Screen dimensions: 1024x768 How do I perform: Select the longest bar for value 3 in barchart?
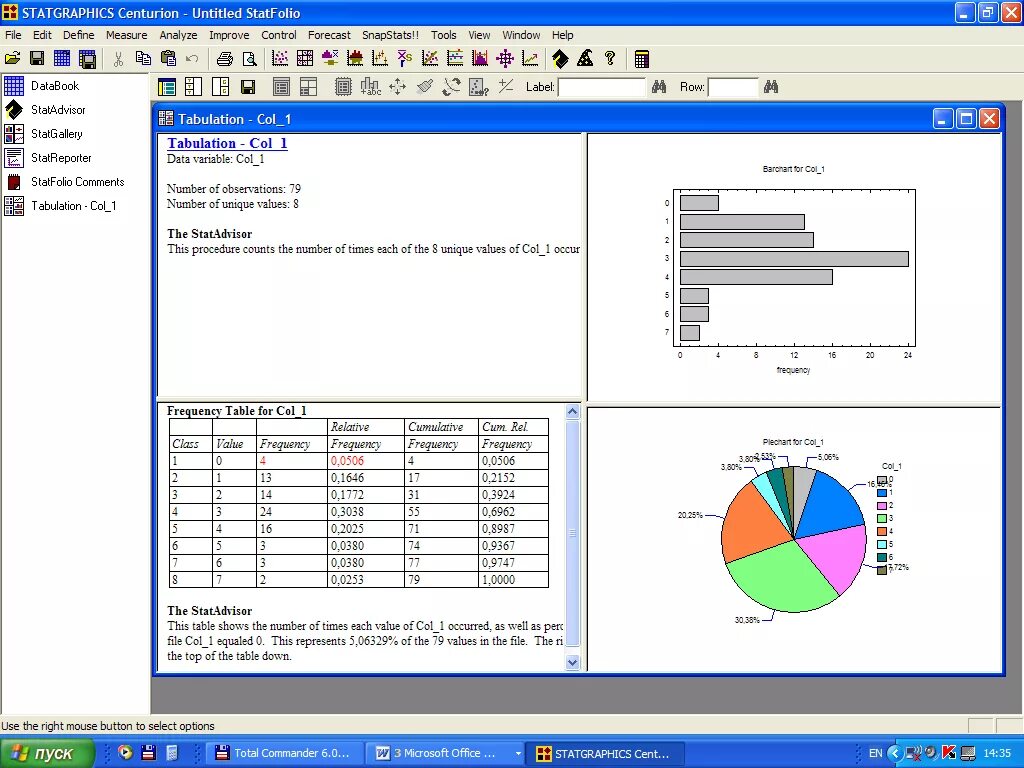point(794,259)
